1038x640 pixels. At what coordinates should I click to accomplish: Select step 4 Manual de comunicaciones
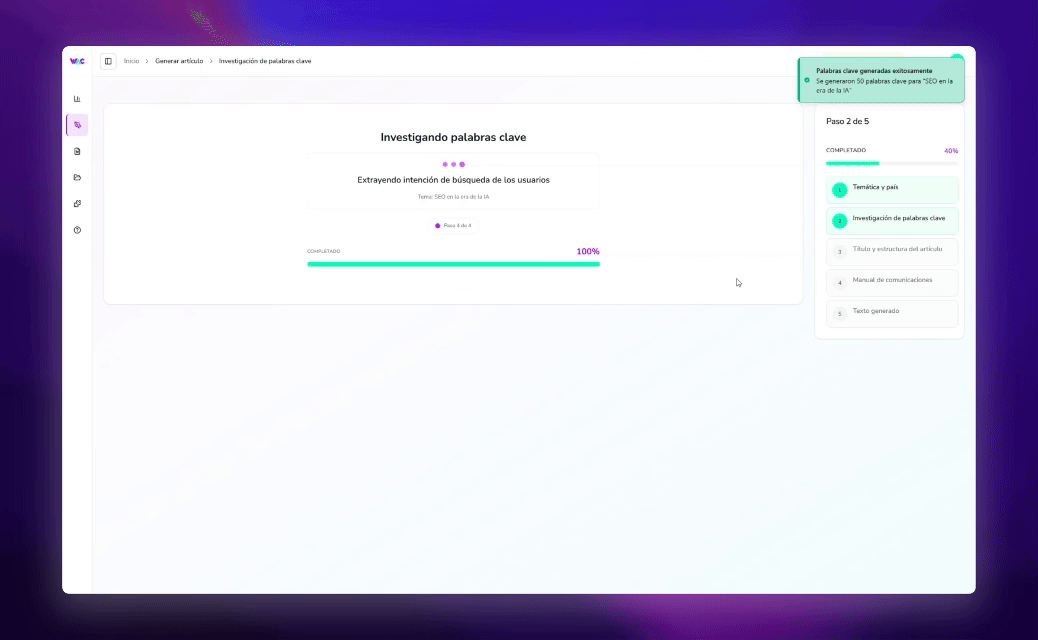(891, 282)
